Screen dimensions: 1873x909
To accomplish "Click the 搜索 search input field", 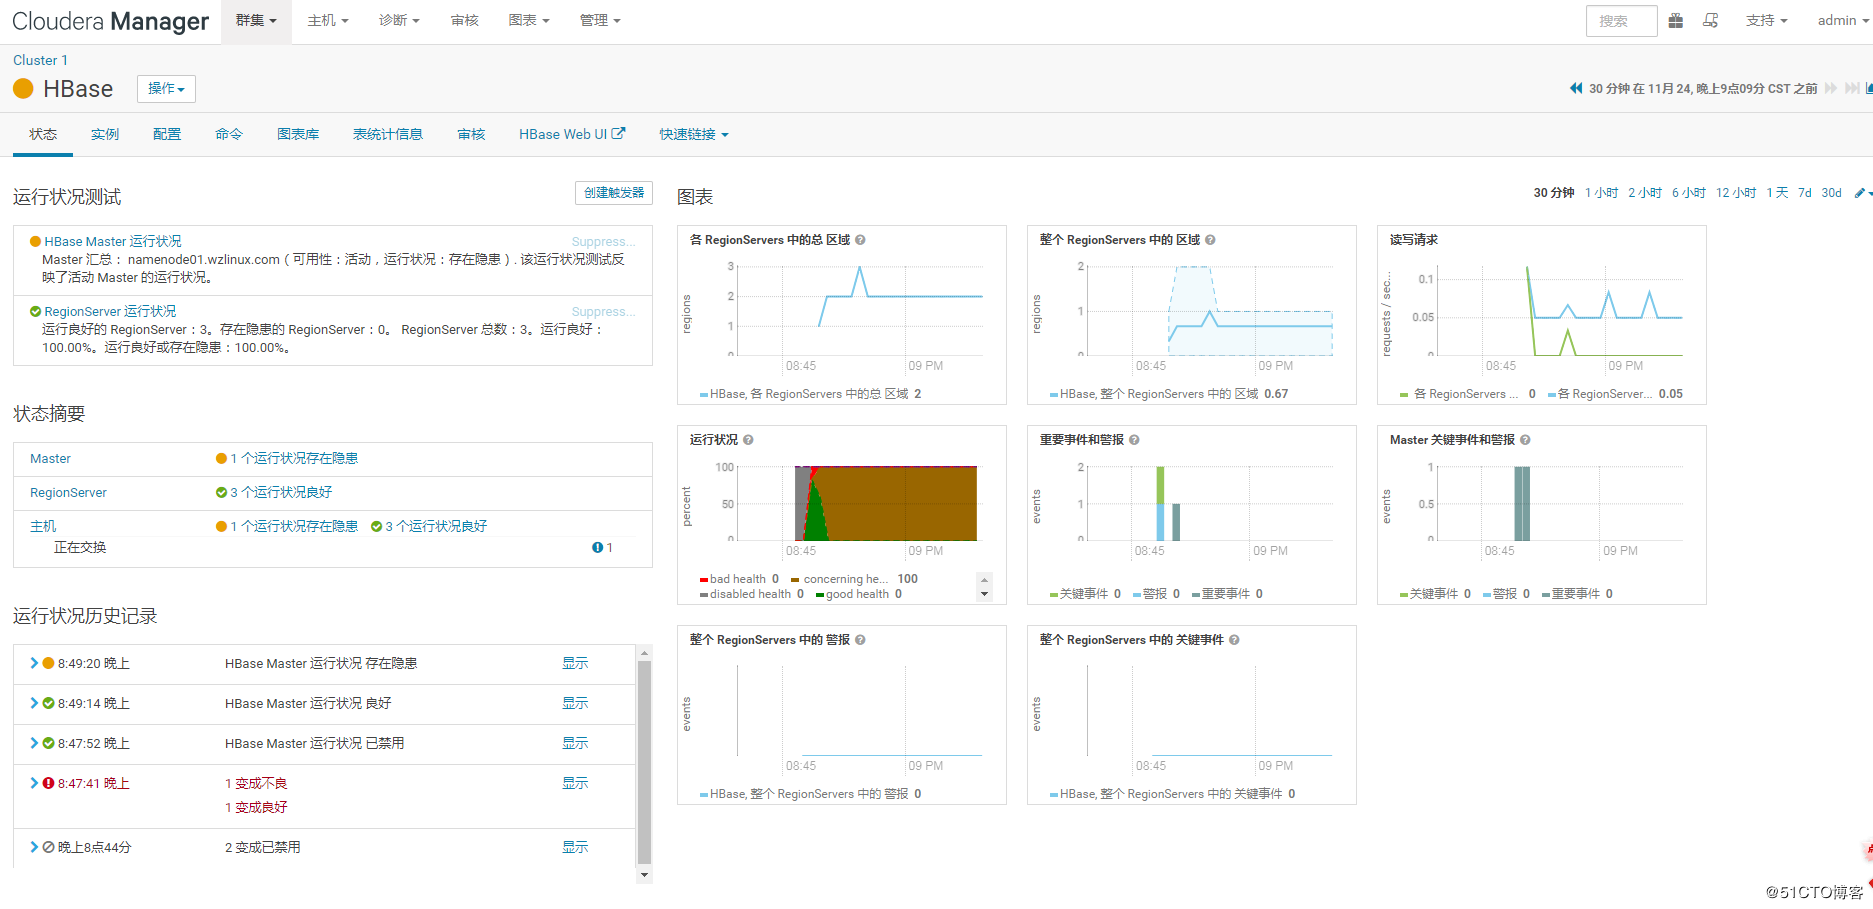I will pyautogui.click(x=1621, y=21).
